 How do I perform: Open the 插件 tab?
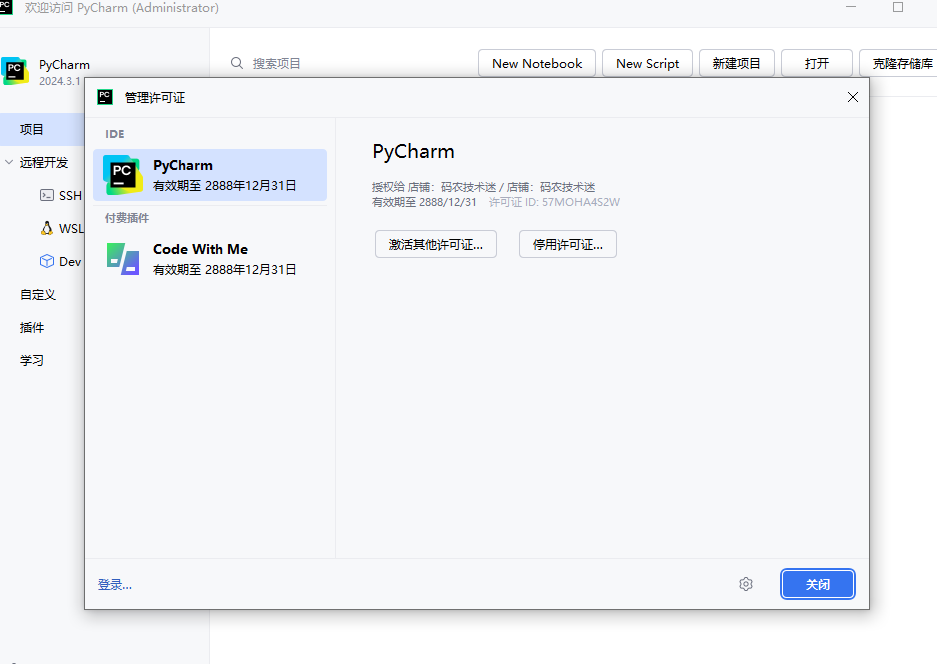coord(32,328)
